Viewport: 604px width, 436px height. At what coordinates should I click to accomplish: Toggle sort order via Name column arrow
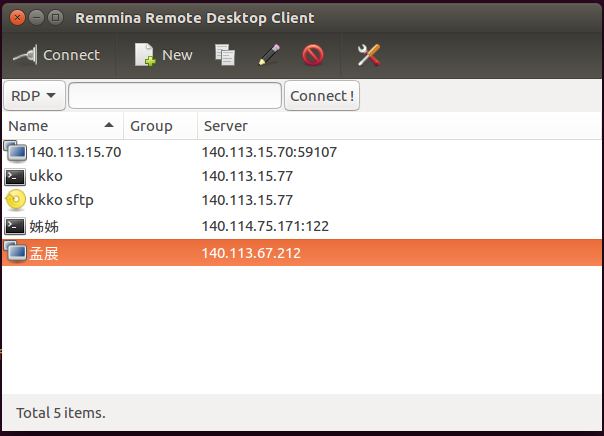[x=109, y=125]
